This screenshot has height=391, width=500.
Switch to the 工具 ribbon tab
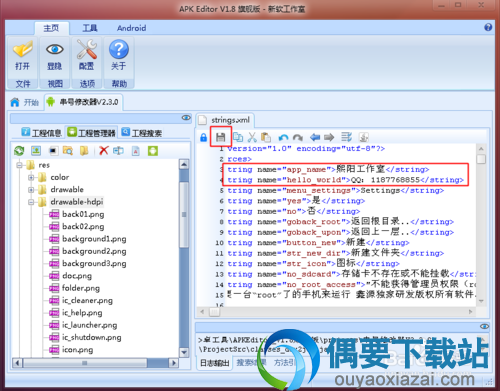click(x=90, y=28)
